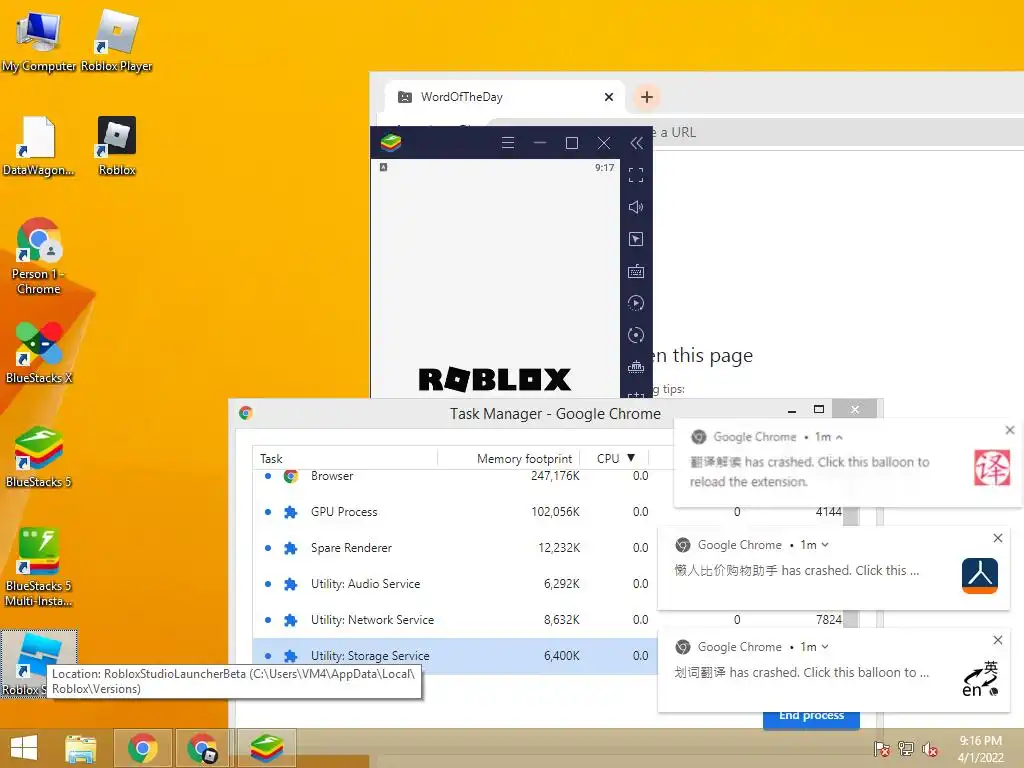This screenshot has height=768, width=1024.
Task: Click the red 译 extension icon in notification
Action: (992, 468)
